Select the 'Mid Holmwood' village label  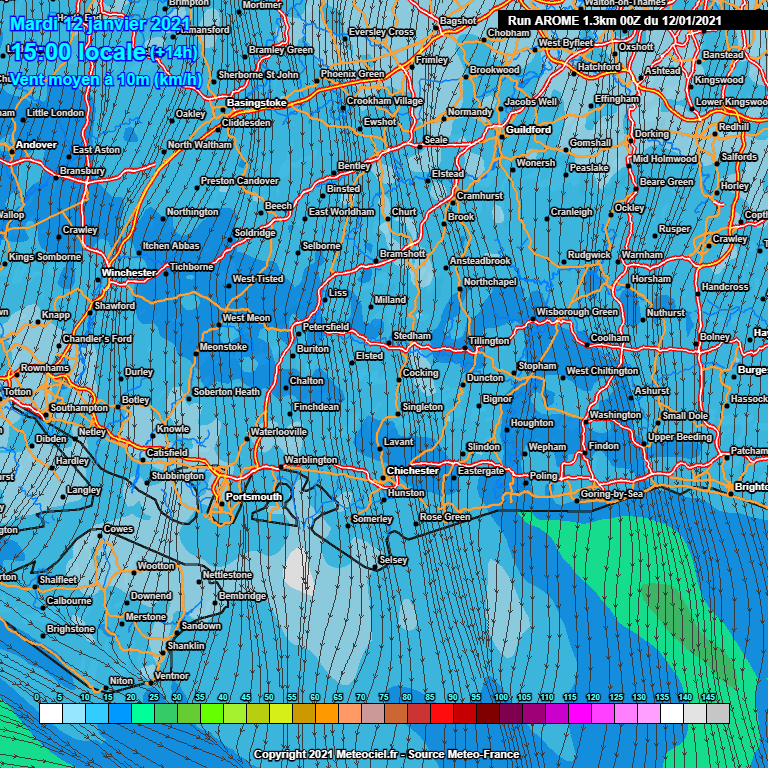pos(664,159)
